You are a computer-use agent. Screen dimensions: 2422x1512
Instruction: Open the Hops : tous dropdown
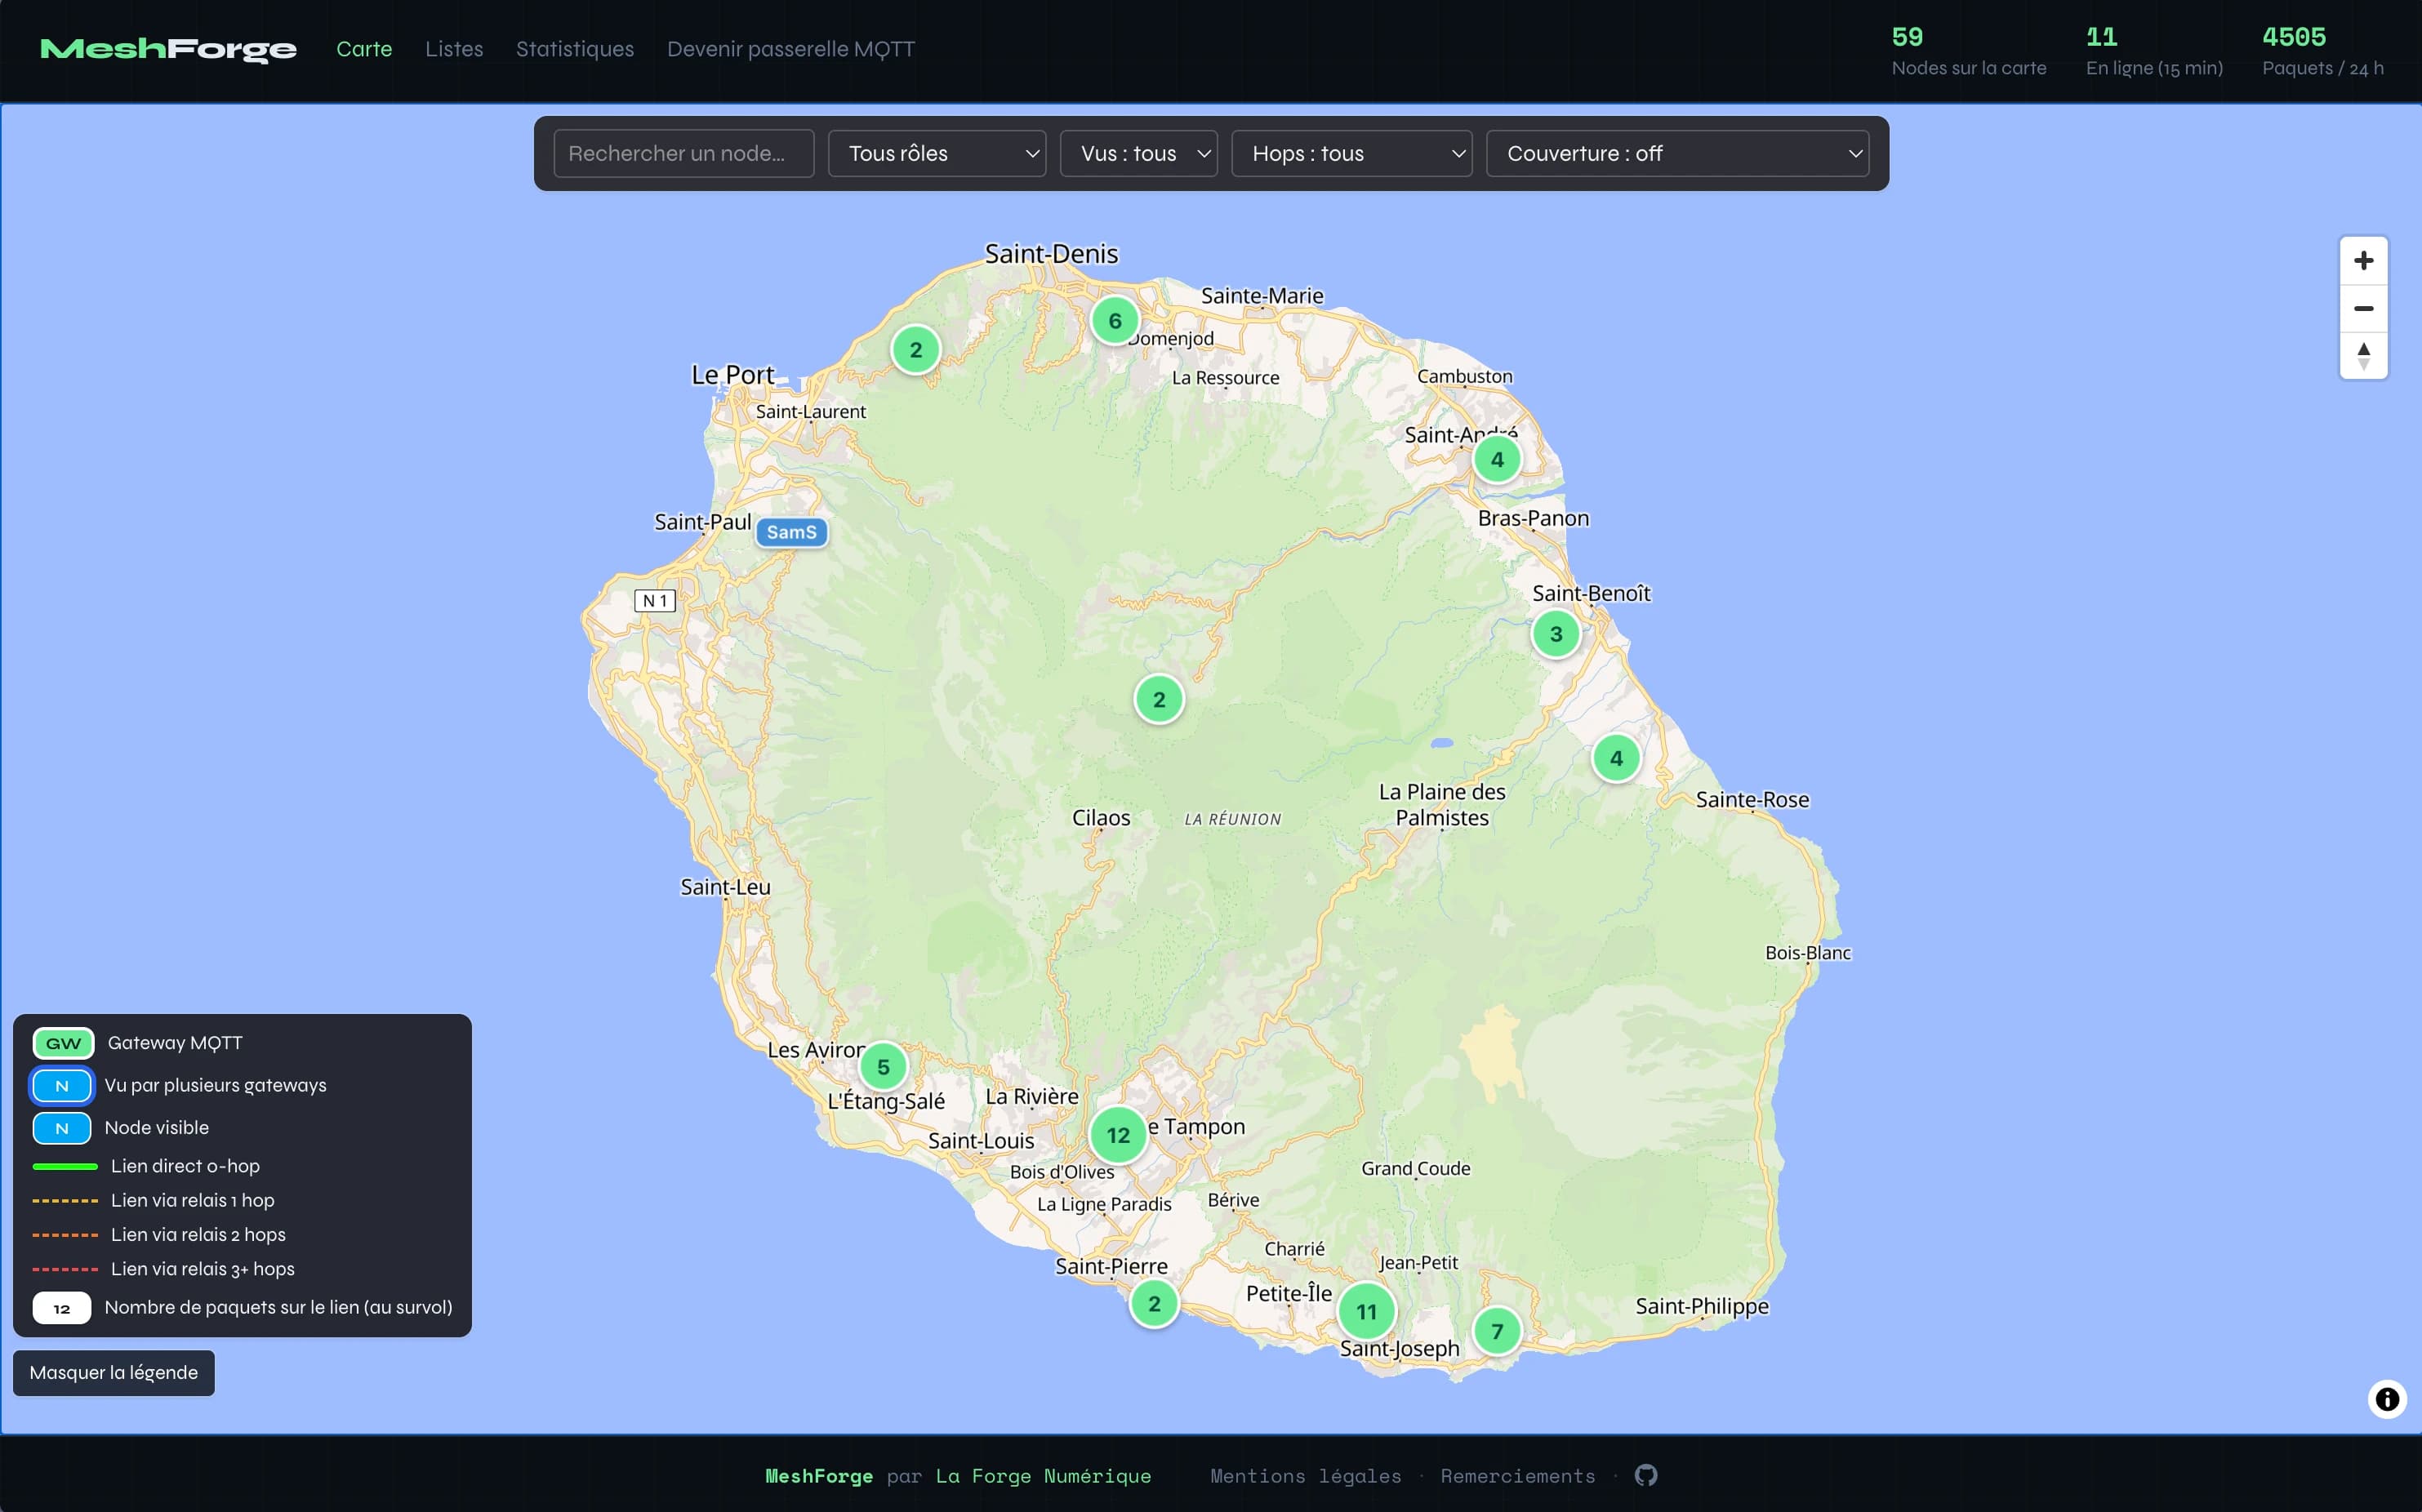click(x=1351, y=153)
